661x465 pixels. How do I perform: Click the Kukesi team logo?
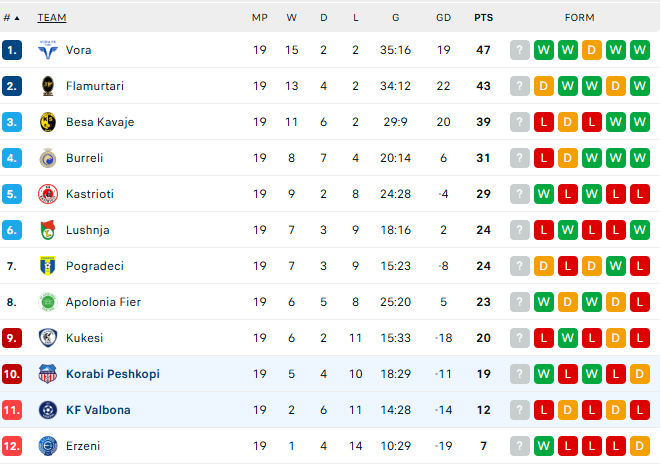pyautogui.click(x=47, y=338)
